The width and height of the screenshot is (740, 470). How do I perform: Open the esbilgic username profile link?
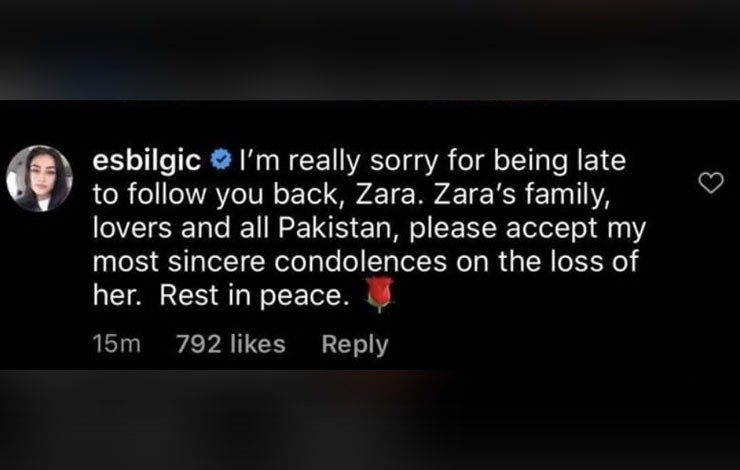coord(147,160)
